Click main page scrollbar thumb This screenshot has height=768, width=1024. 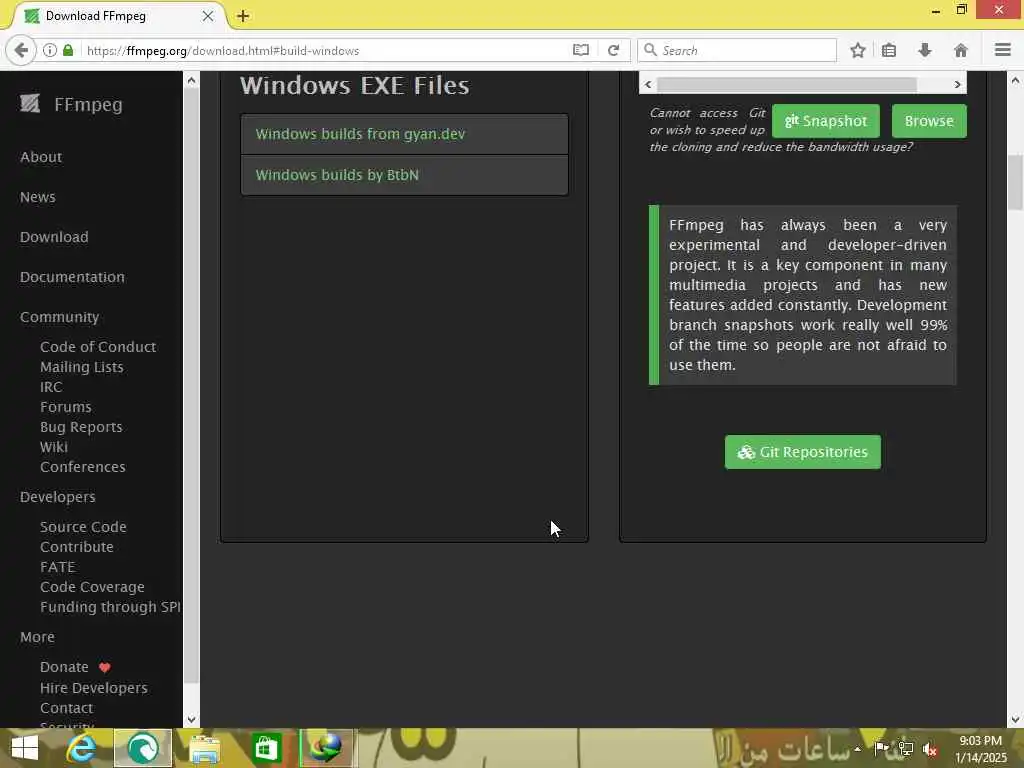pyautogui.click(x=1015, y=182)
